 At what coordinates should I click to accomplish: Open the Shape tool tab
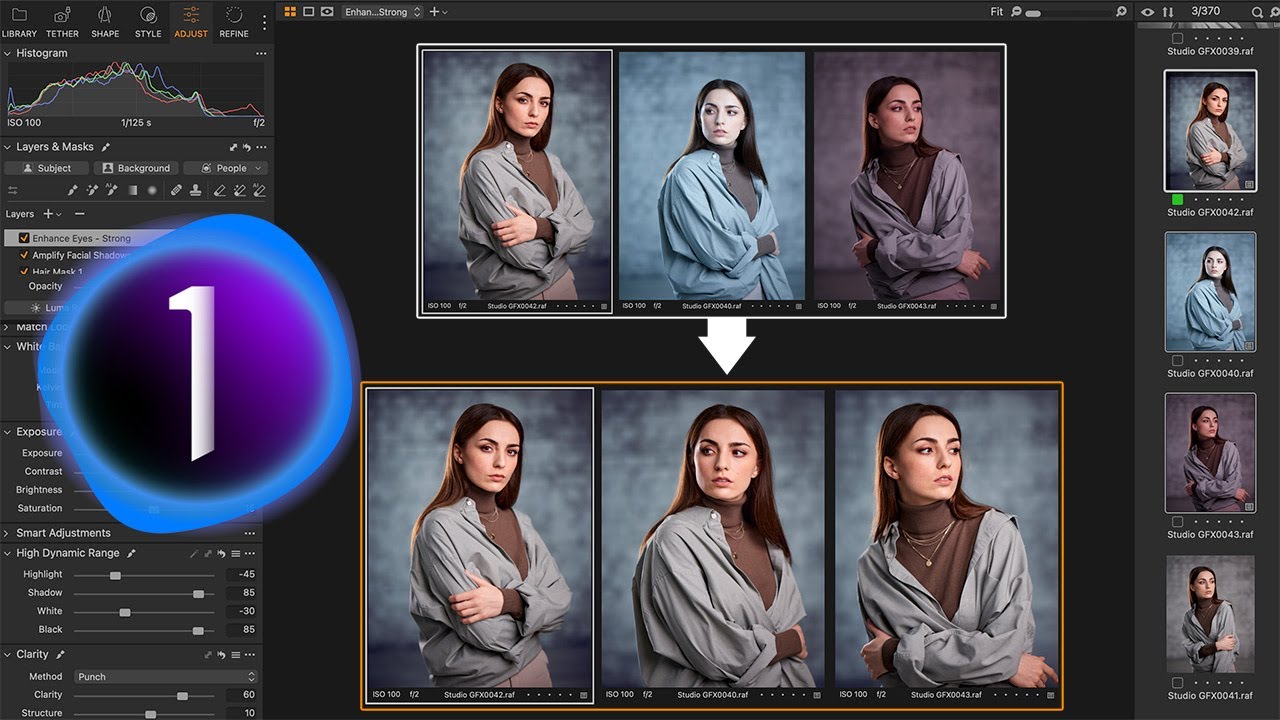[x=105, y=22]
